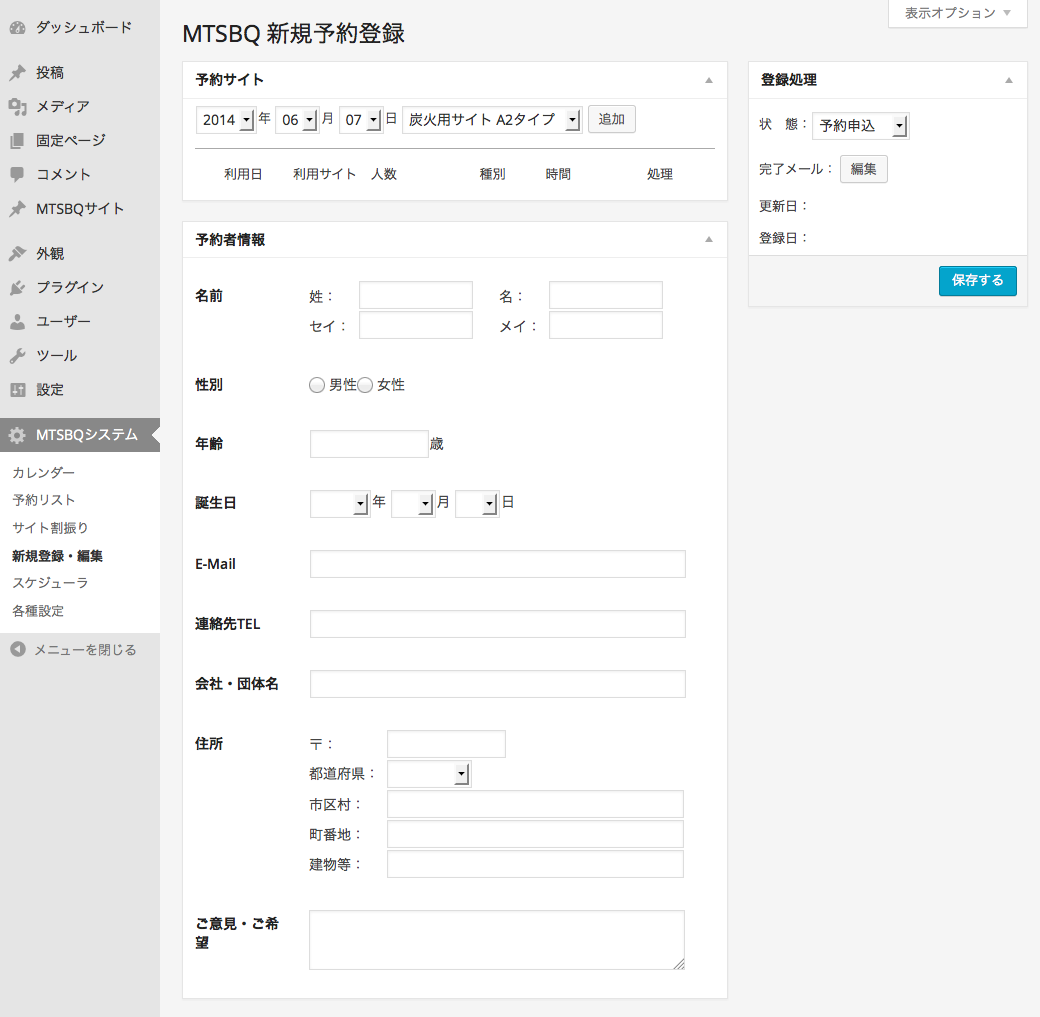The image size is (1040, 1017).
Task: Click the wrench icon beside ツール
Action: point(17,356)
